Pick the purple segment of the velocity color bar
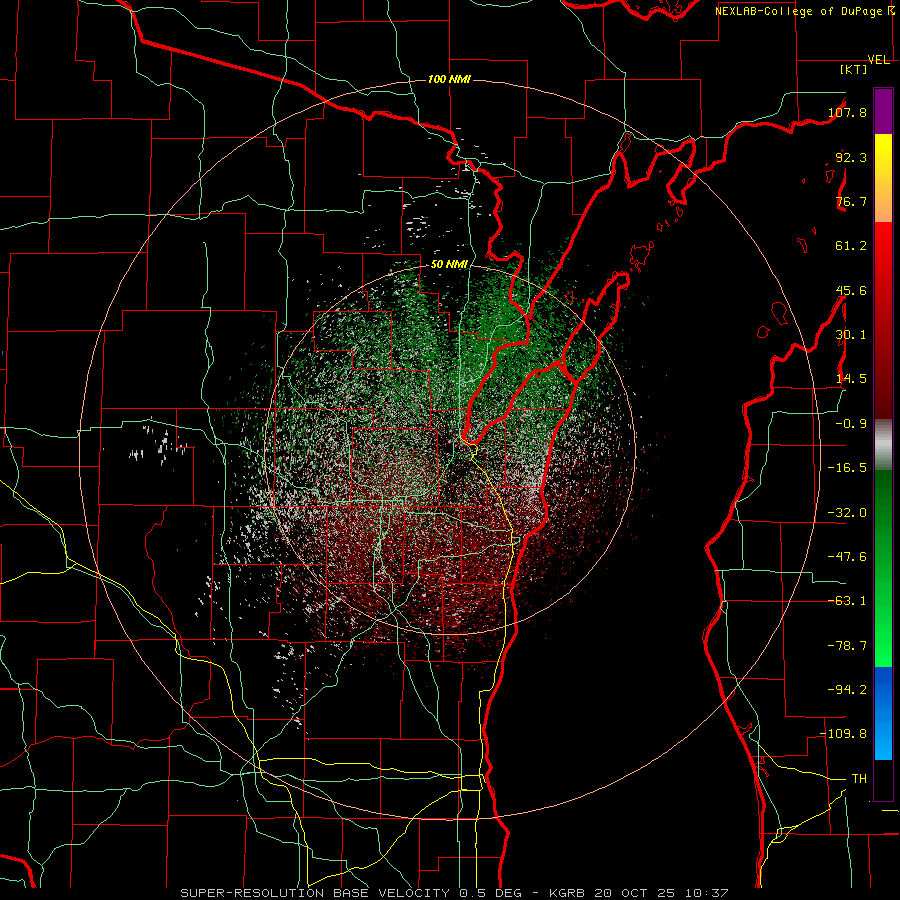Image resolution: width=900 pixels, height=900 pixels. (883, 111)
